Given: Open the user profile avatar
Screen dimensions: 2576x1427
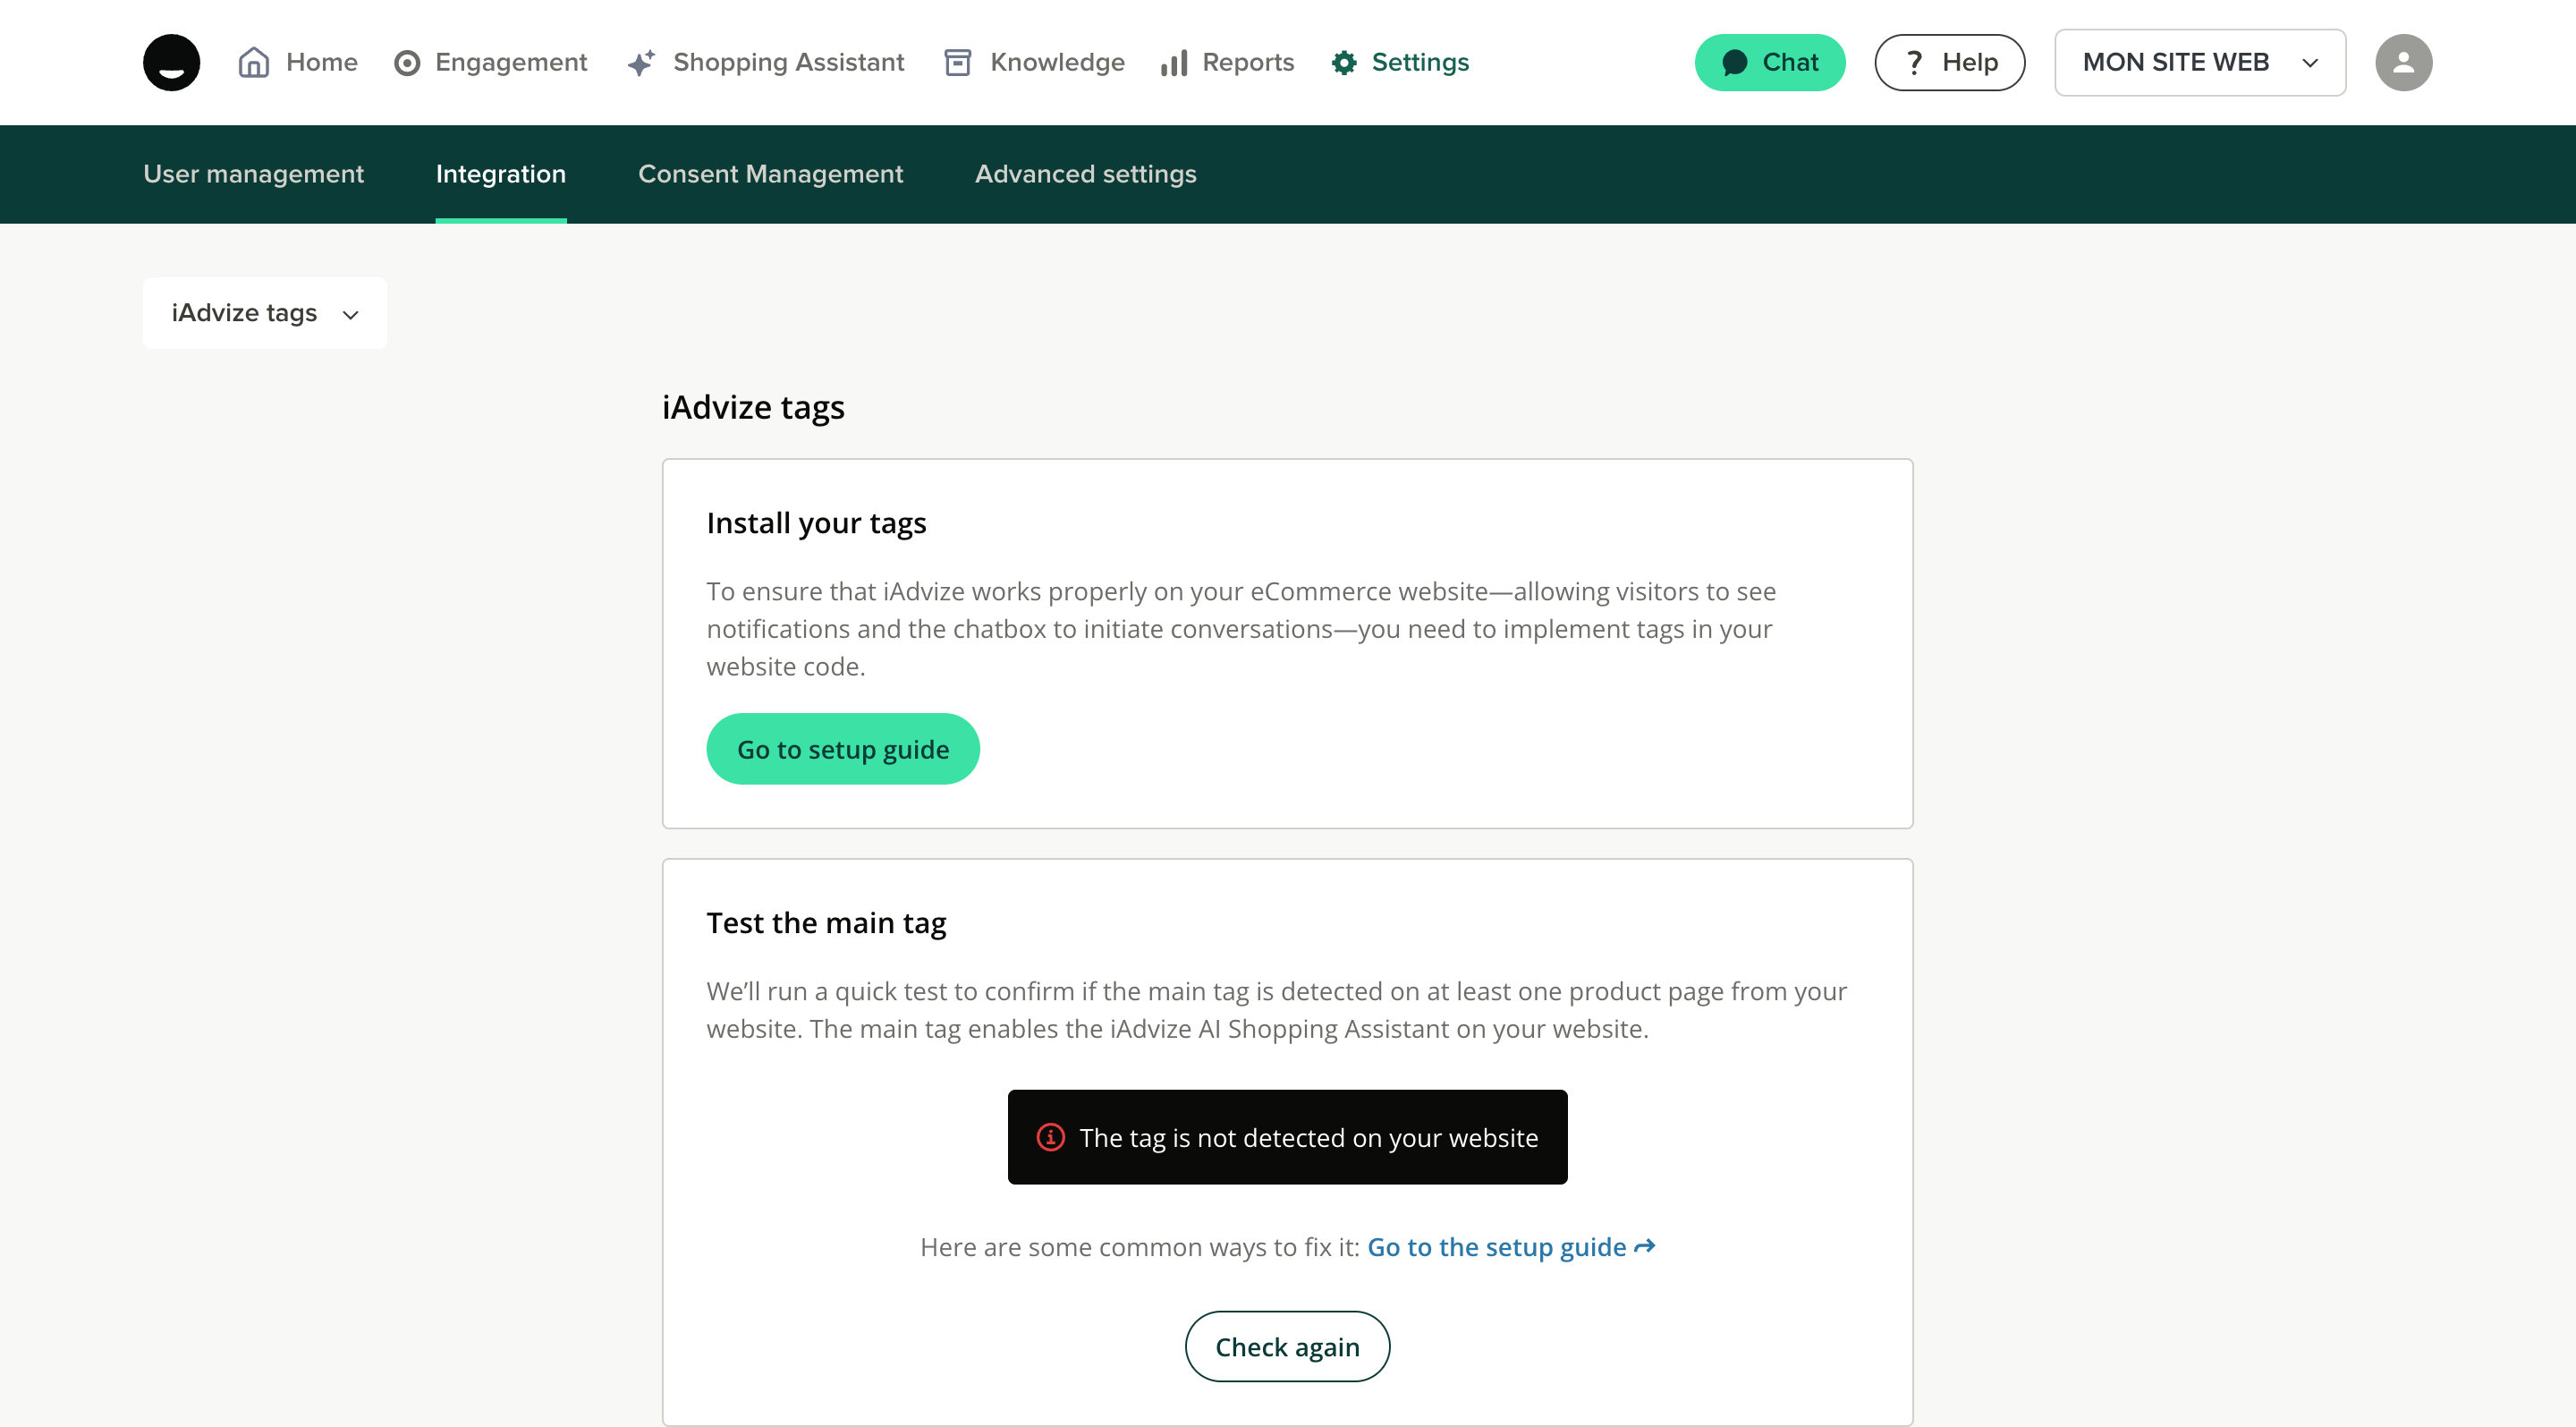Looking at the screenshot, I should click(x=2403, y=62).
